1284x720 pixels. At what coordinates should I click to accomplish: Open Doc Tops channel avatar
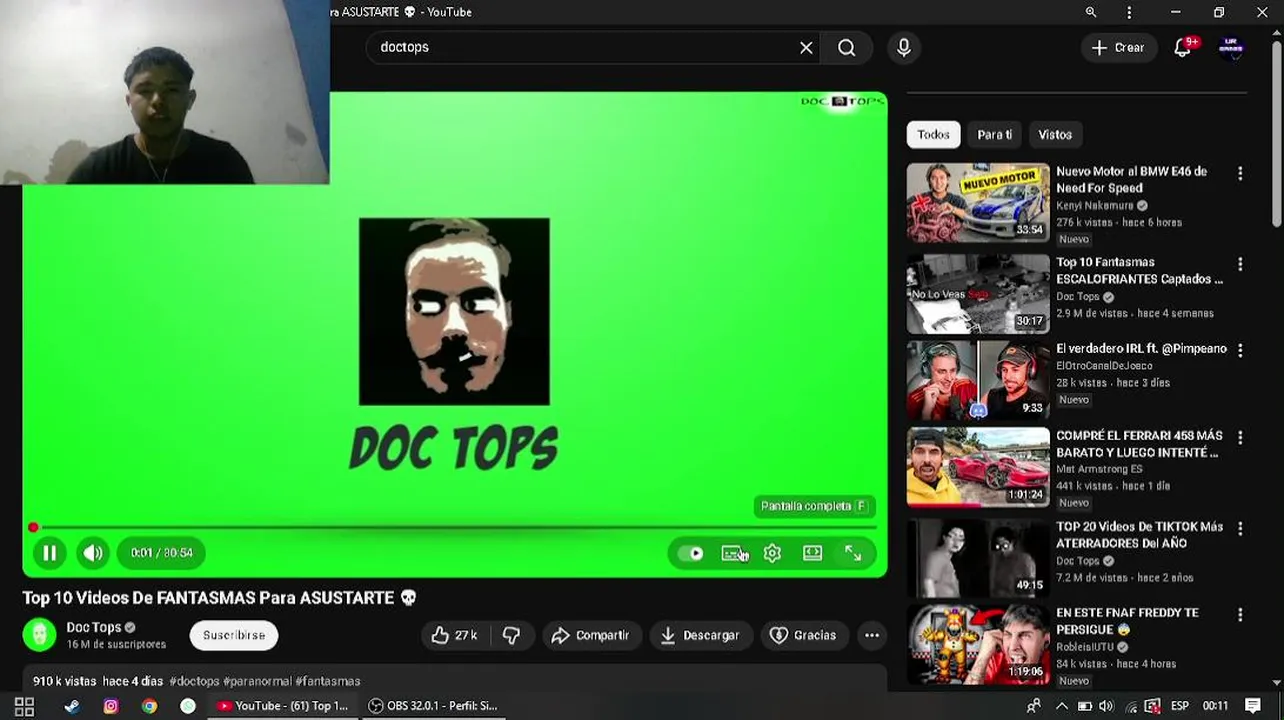40,635
